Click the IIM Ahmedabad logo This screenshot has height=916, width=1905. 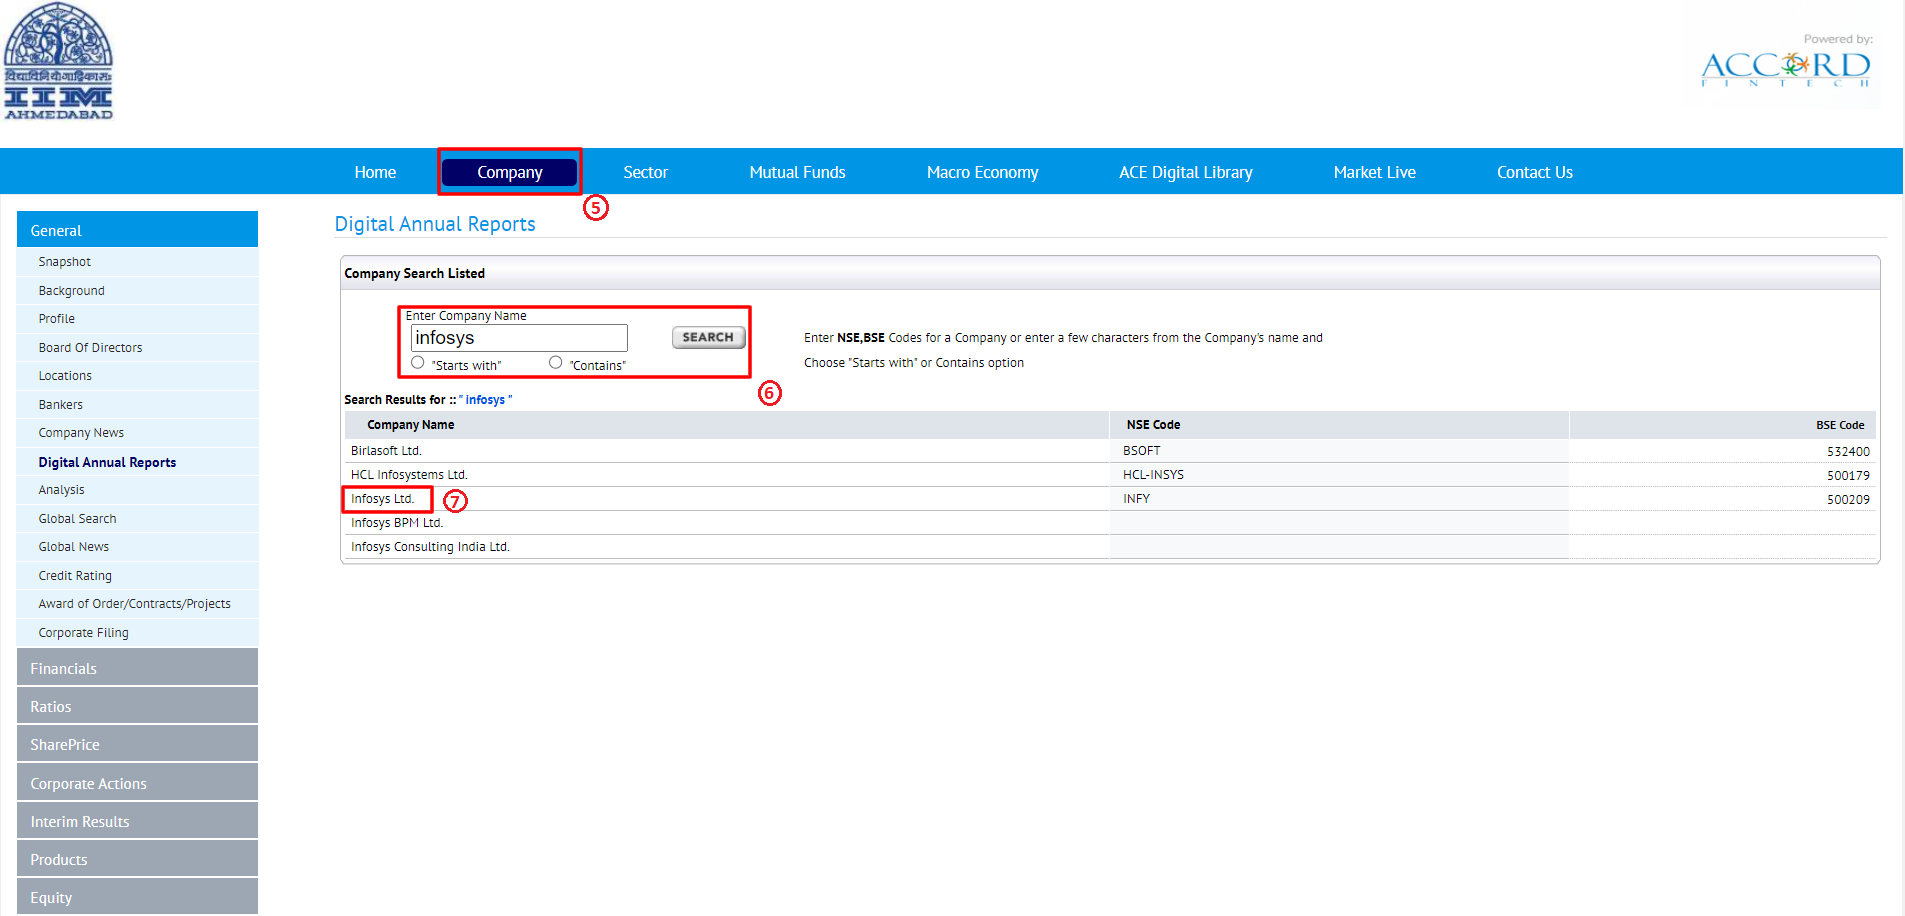(58, 62)
